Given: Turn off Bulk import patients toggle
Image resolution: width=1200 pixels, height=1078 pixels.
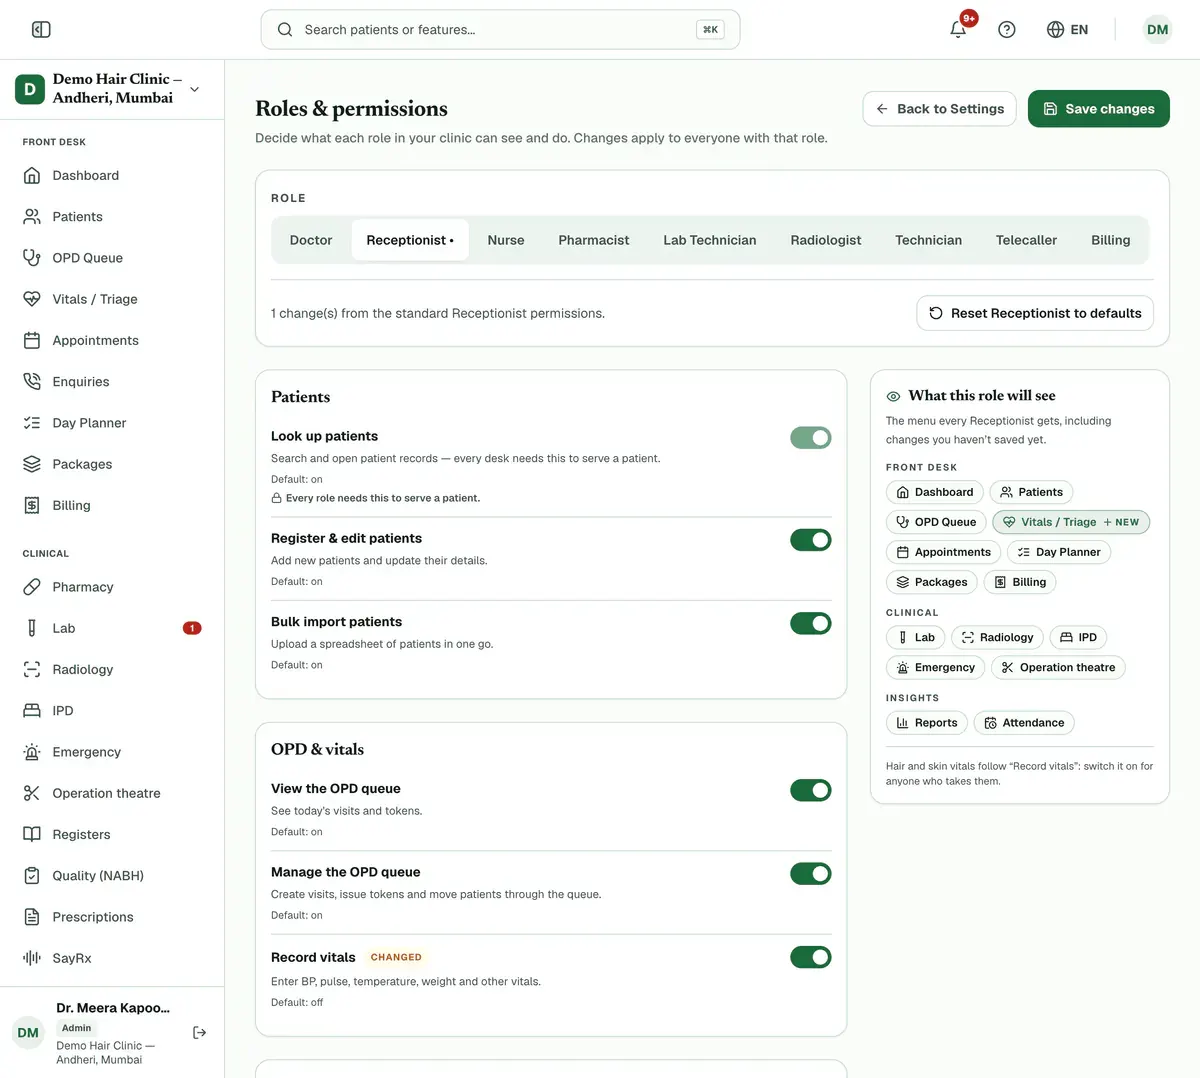Looking at the screenshot, I should (811, 623).
